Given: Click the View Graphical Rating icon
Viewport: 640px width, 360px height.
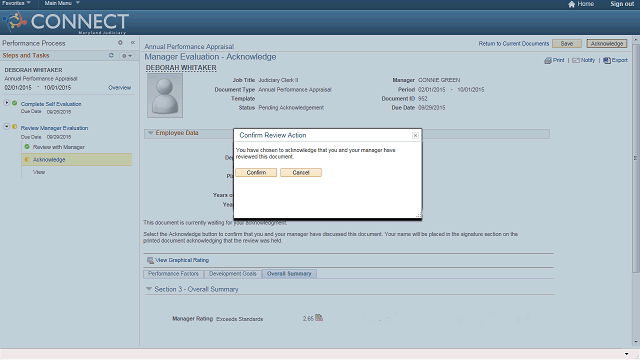Looking at the screenshot, I should [150, 260].
